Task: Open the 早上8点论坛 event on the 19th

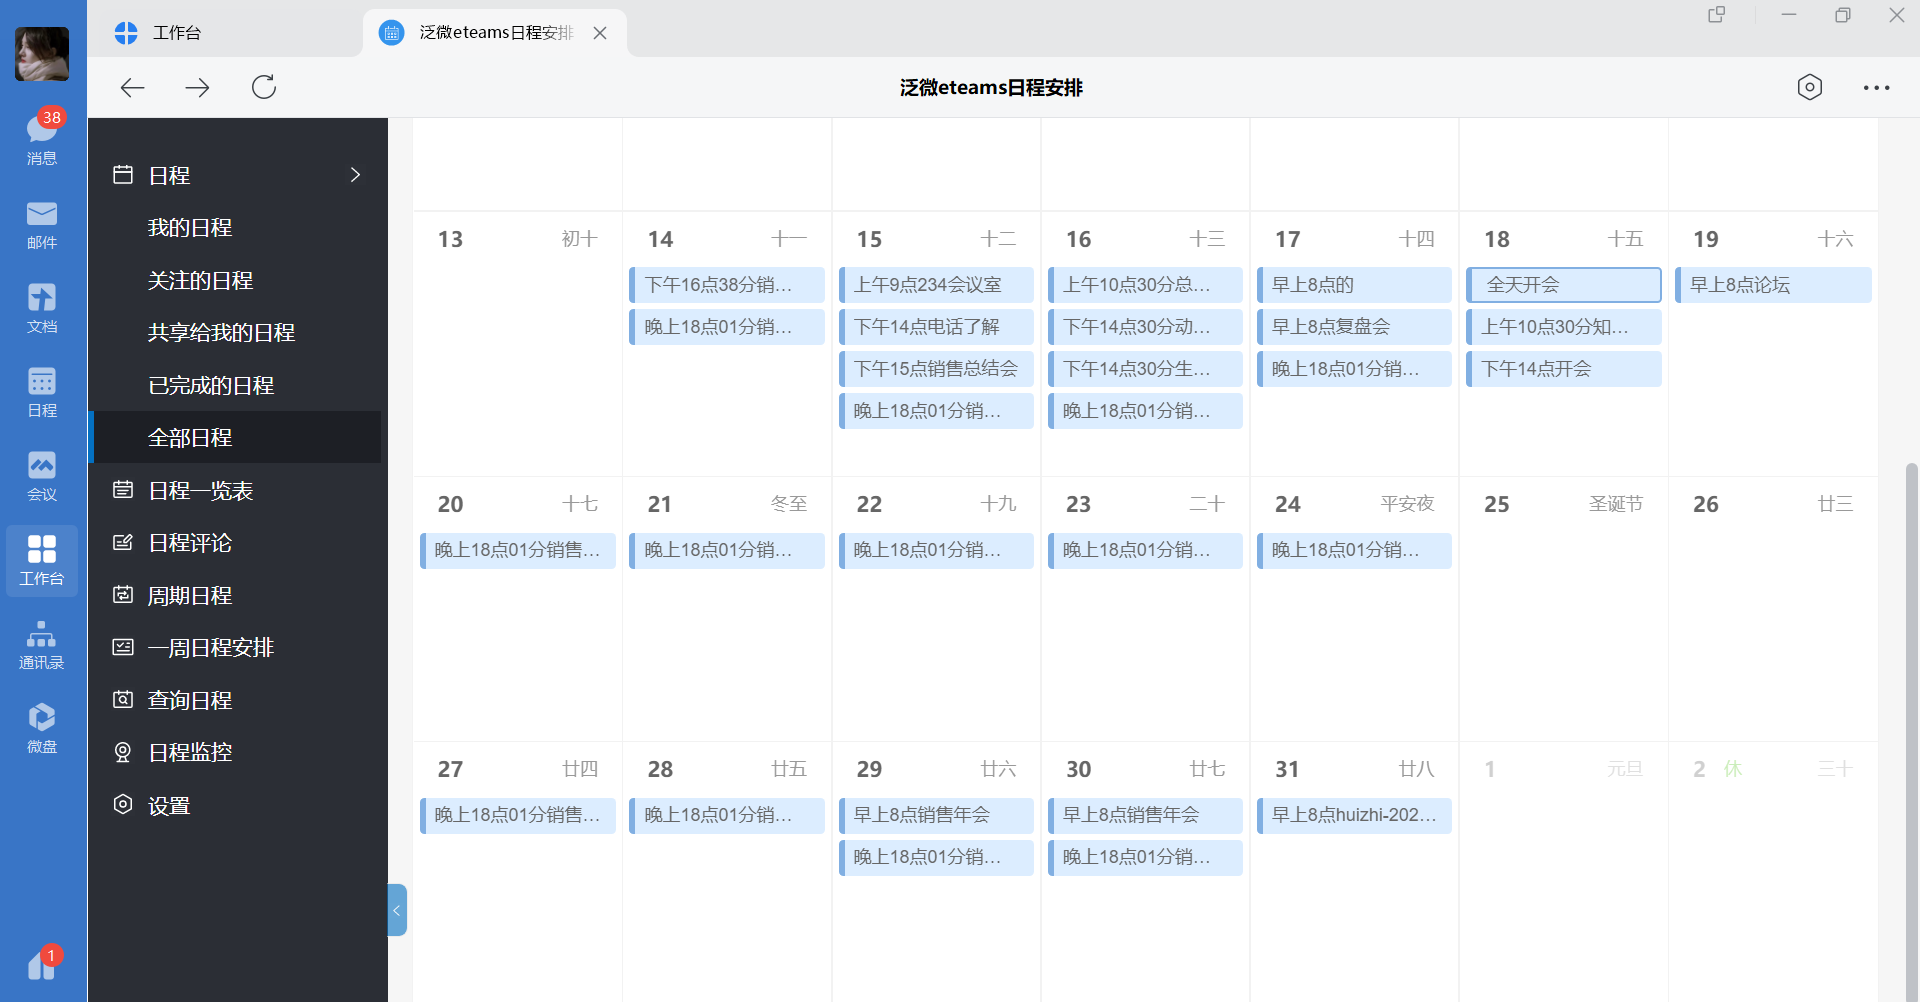Action: 1772,285
